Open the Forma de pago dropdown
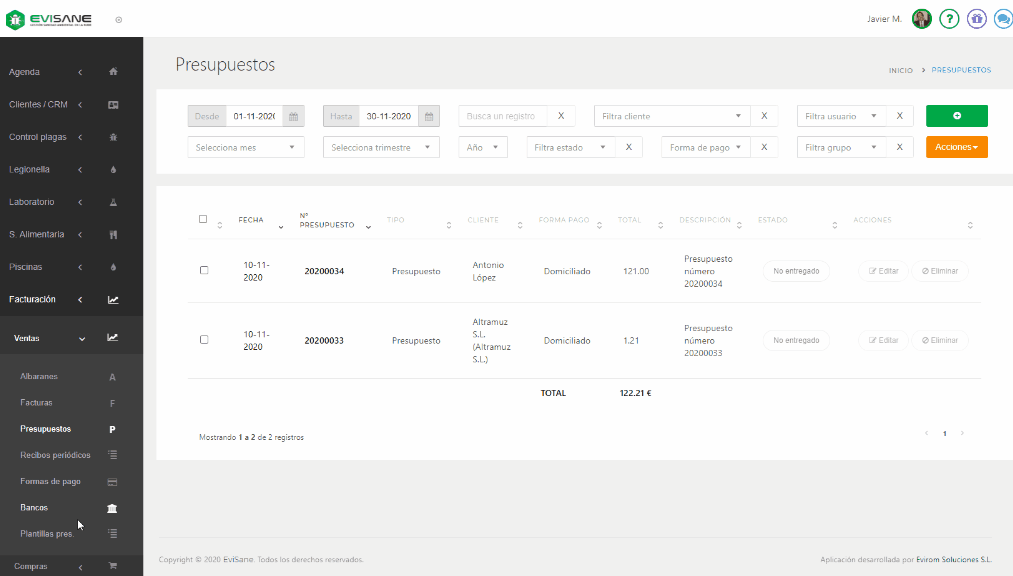The height and width of the screenshot is (576, 1013). pos(706,147)
